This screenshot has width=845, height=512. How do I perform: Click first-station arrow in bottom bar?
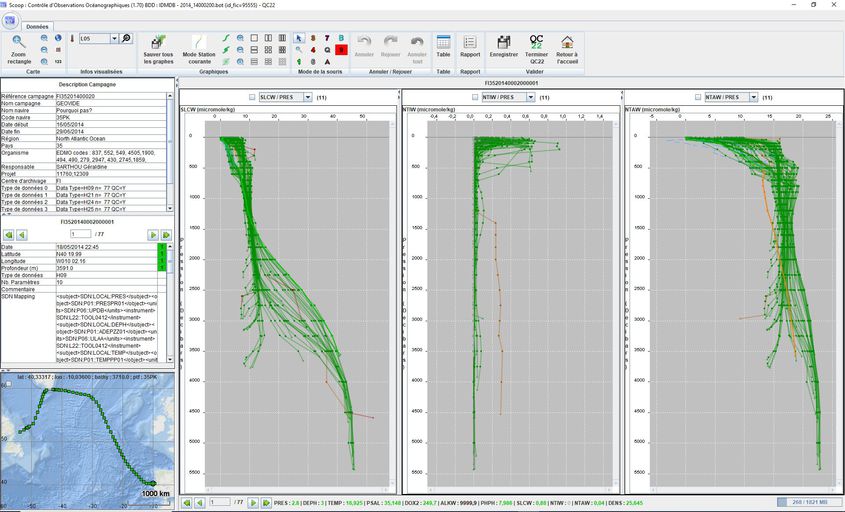click(x=186, y=503)
